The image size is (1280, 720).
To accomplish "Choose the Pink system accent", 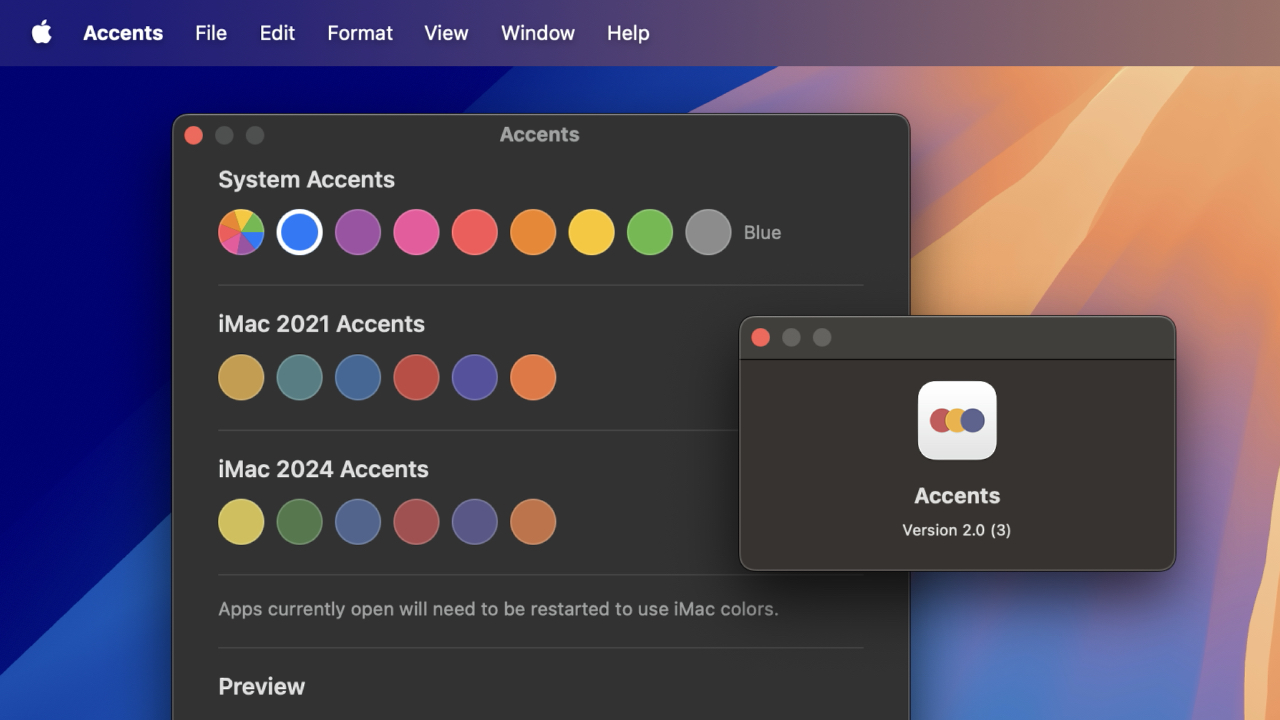I will pyautogui.click(x=416, y=232).
